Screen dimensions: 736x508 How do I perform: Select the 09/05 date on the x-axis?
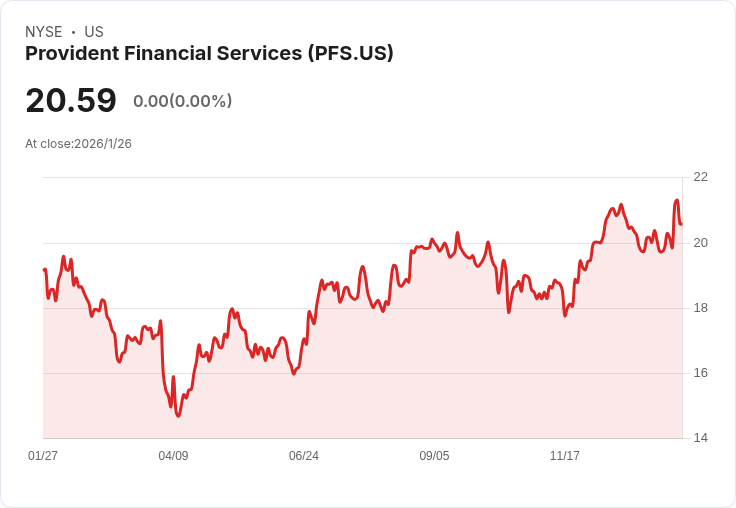click(434, 455)
